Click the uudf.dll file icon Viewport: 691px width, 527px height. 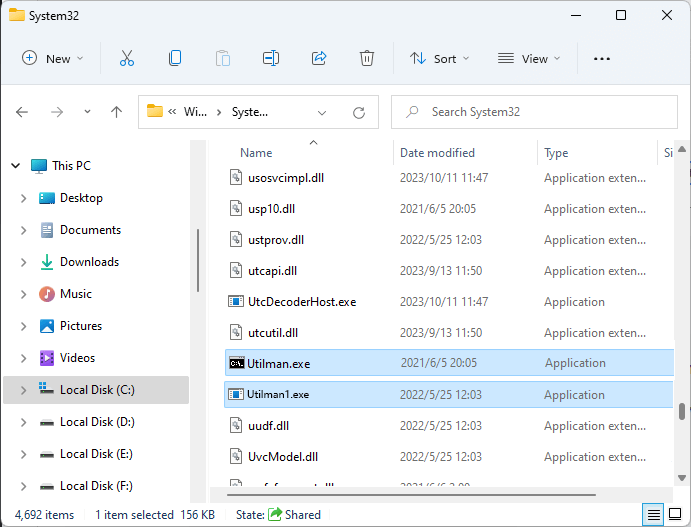(236, 425)
